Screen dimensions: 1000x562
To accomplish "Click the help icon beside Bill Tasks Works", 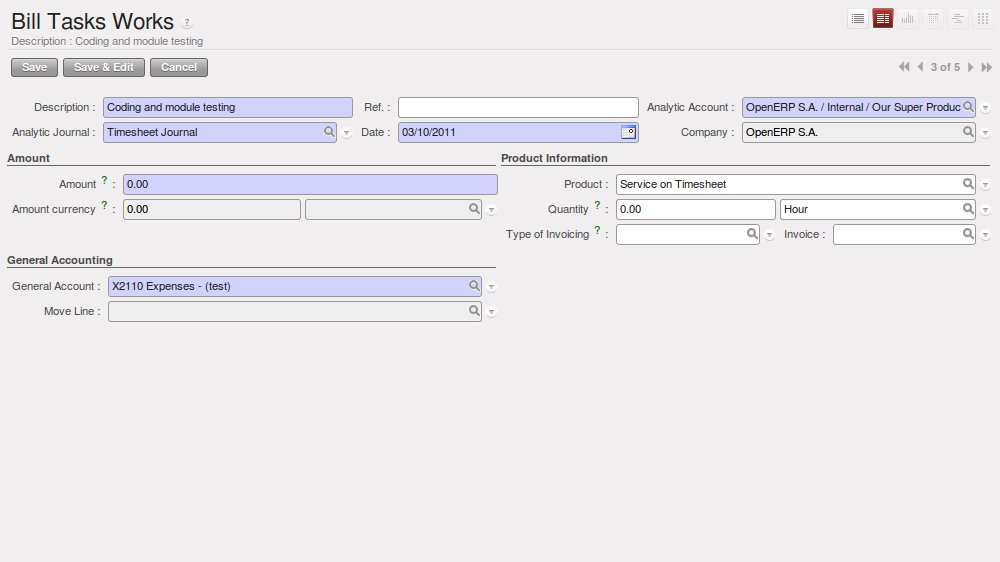I will click(188, 22).
